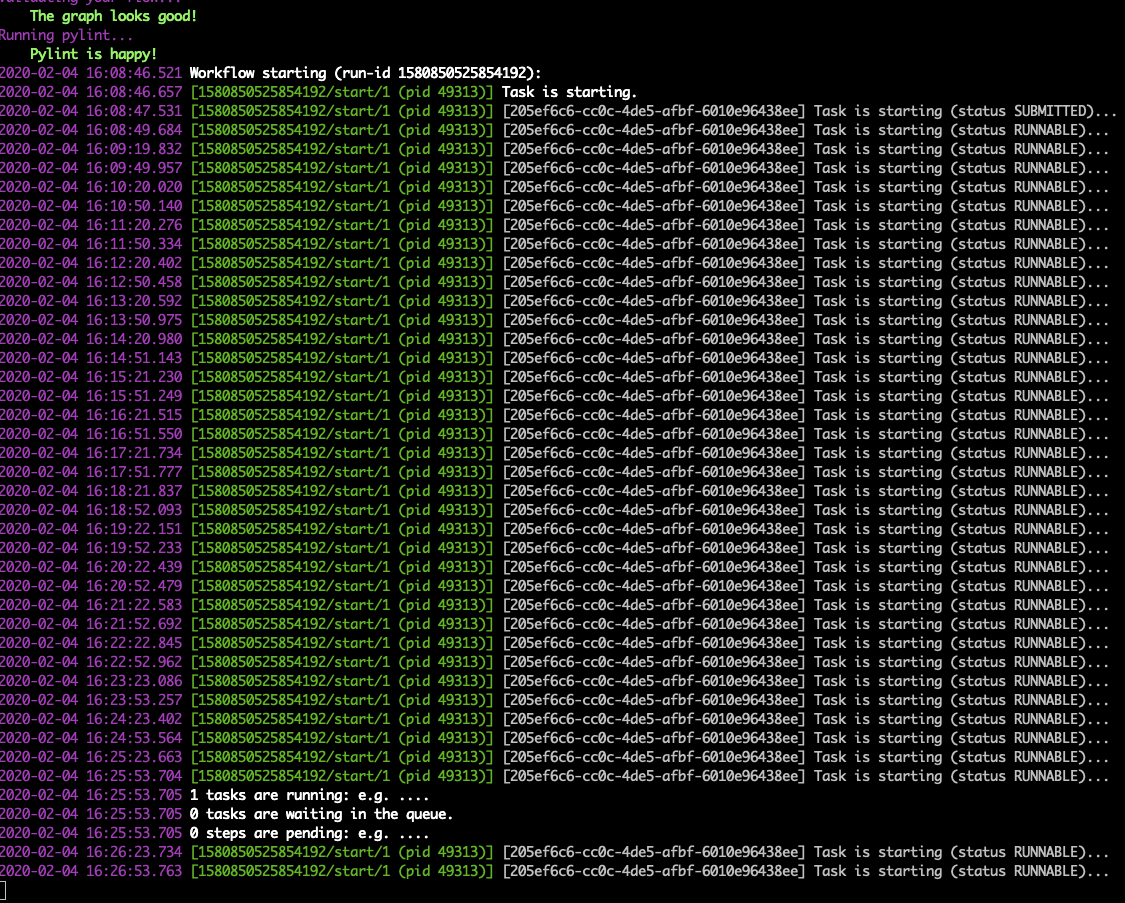Click "0 tasks are waiting in the queue." line
The width and height of the screenshot is (1125, 903).
coord(321,814)
